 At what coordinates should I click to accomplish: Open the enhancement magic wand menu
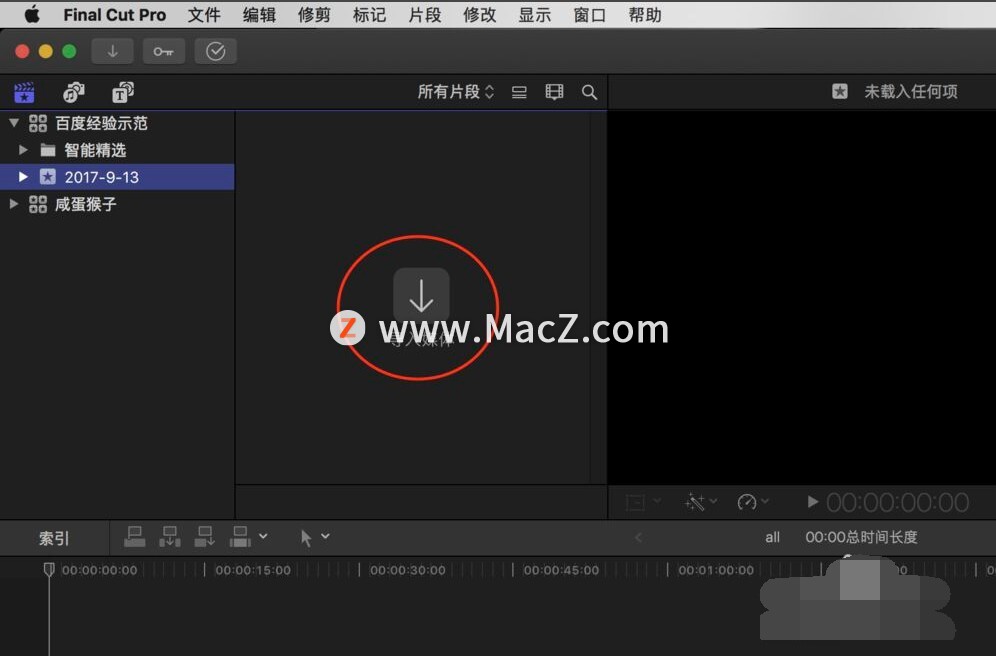pyautogui.click(x=701, y=502)
